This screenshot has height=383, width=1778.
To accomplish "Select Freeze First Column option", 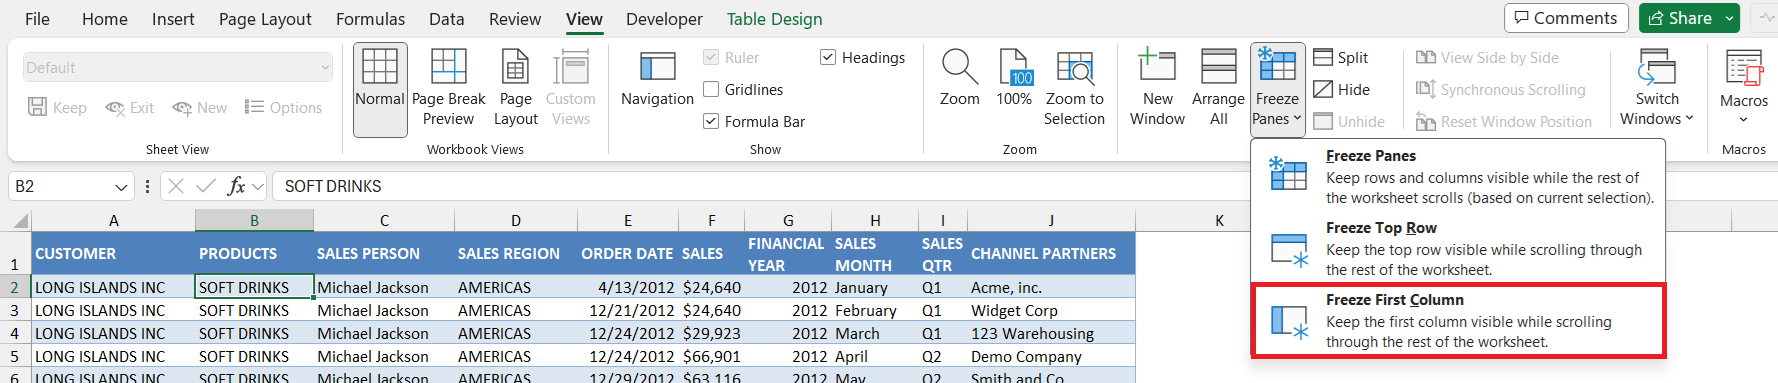I will pos(1458,320).
